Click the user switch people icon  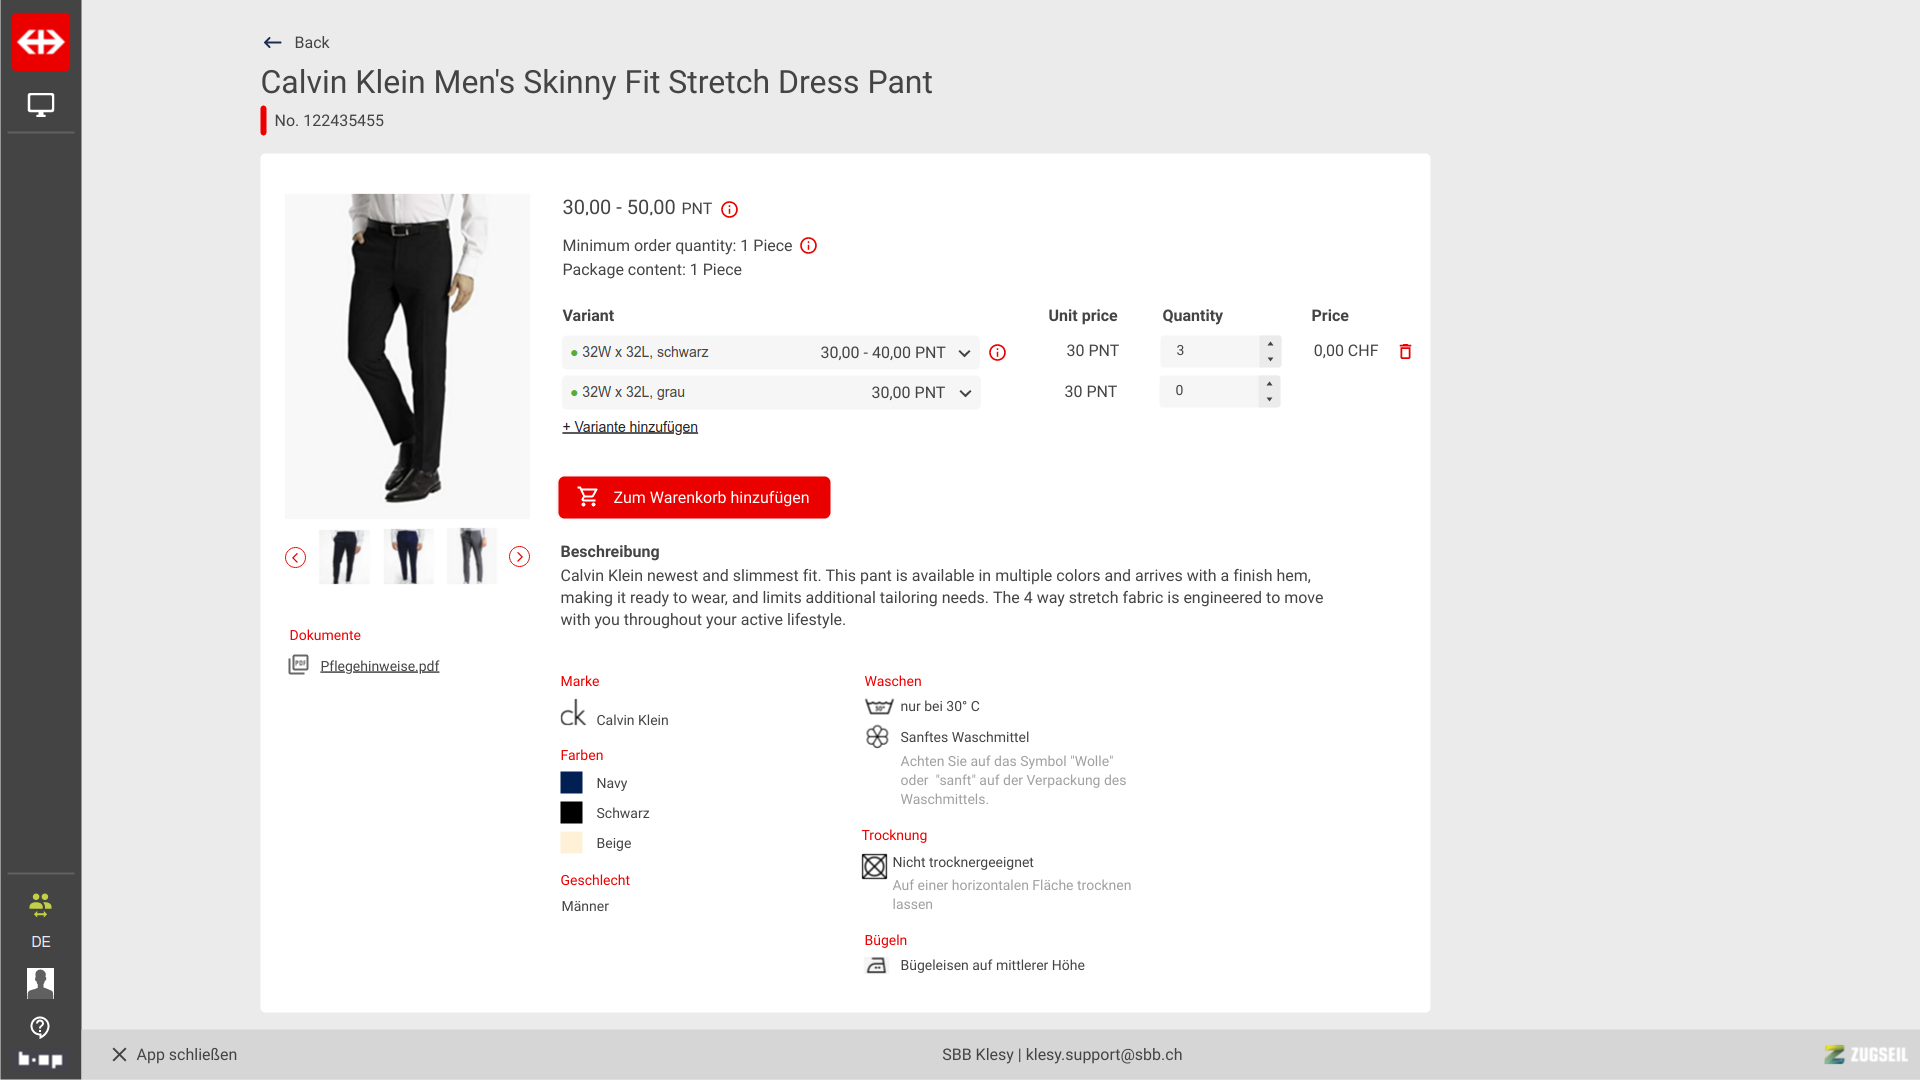coord(40,905)
